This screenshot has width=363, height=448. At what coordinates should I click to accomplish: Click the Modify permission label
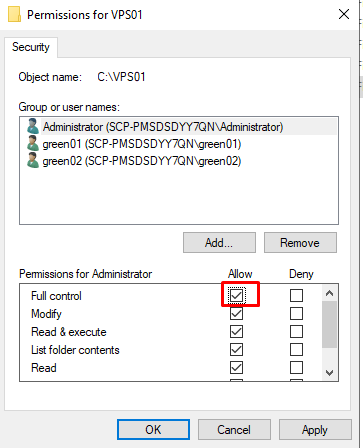point(46,314)
